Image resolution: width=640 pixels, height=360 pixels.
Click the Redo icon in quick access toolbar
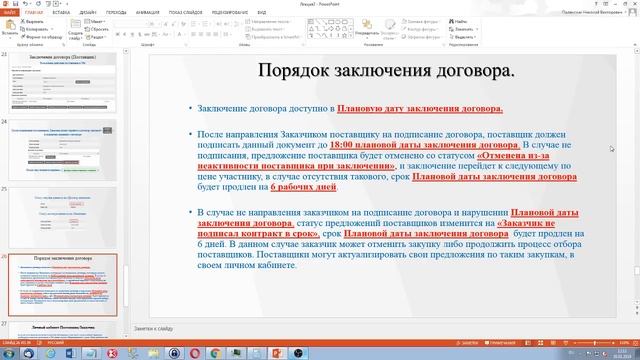pos(38,4)
